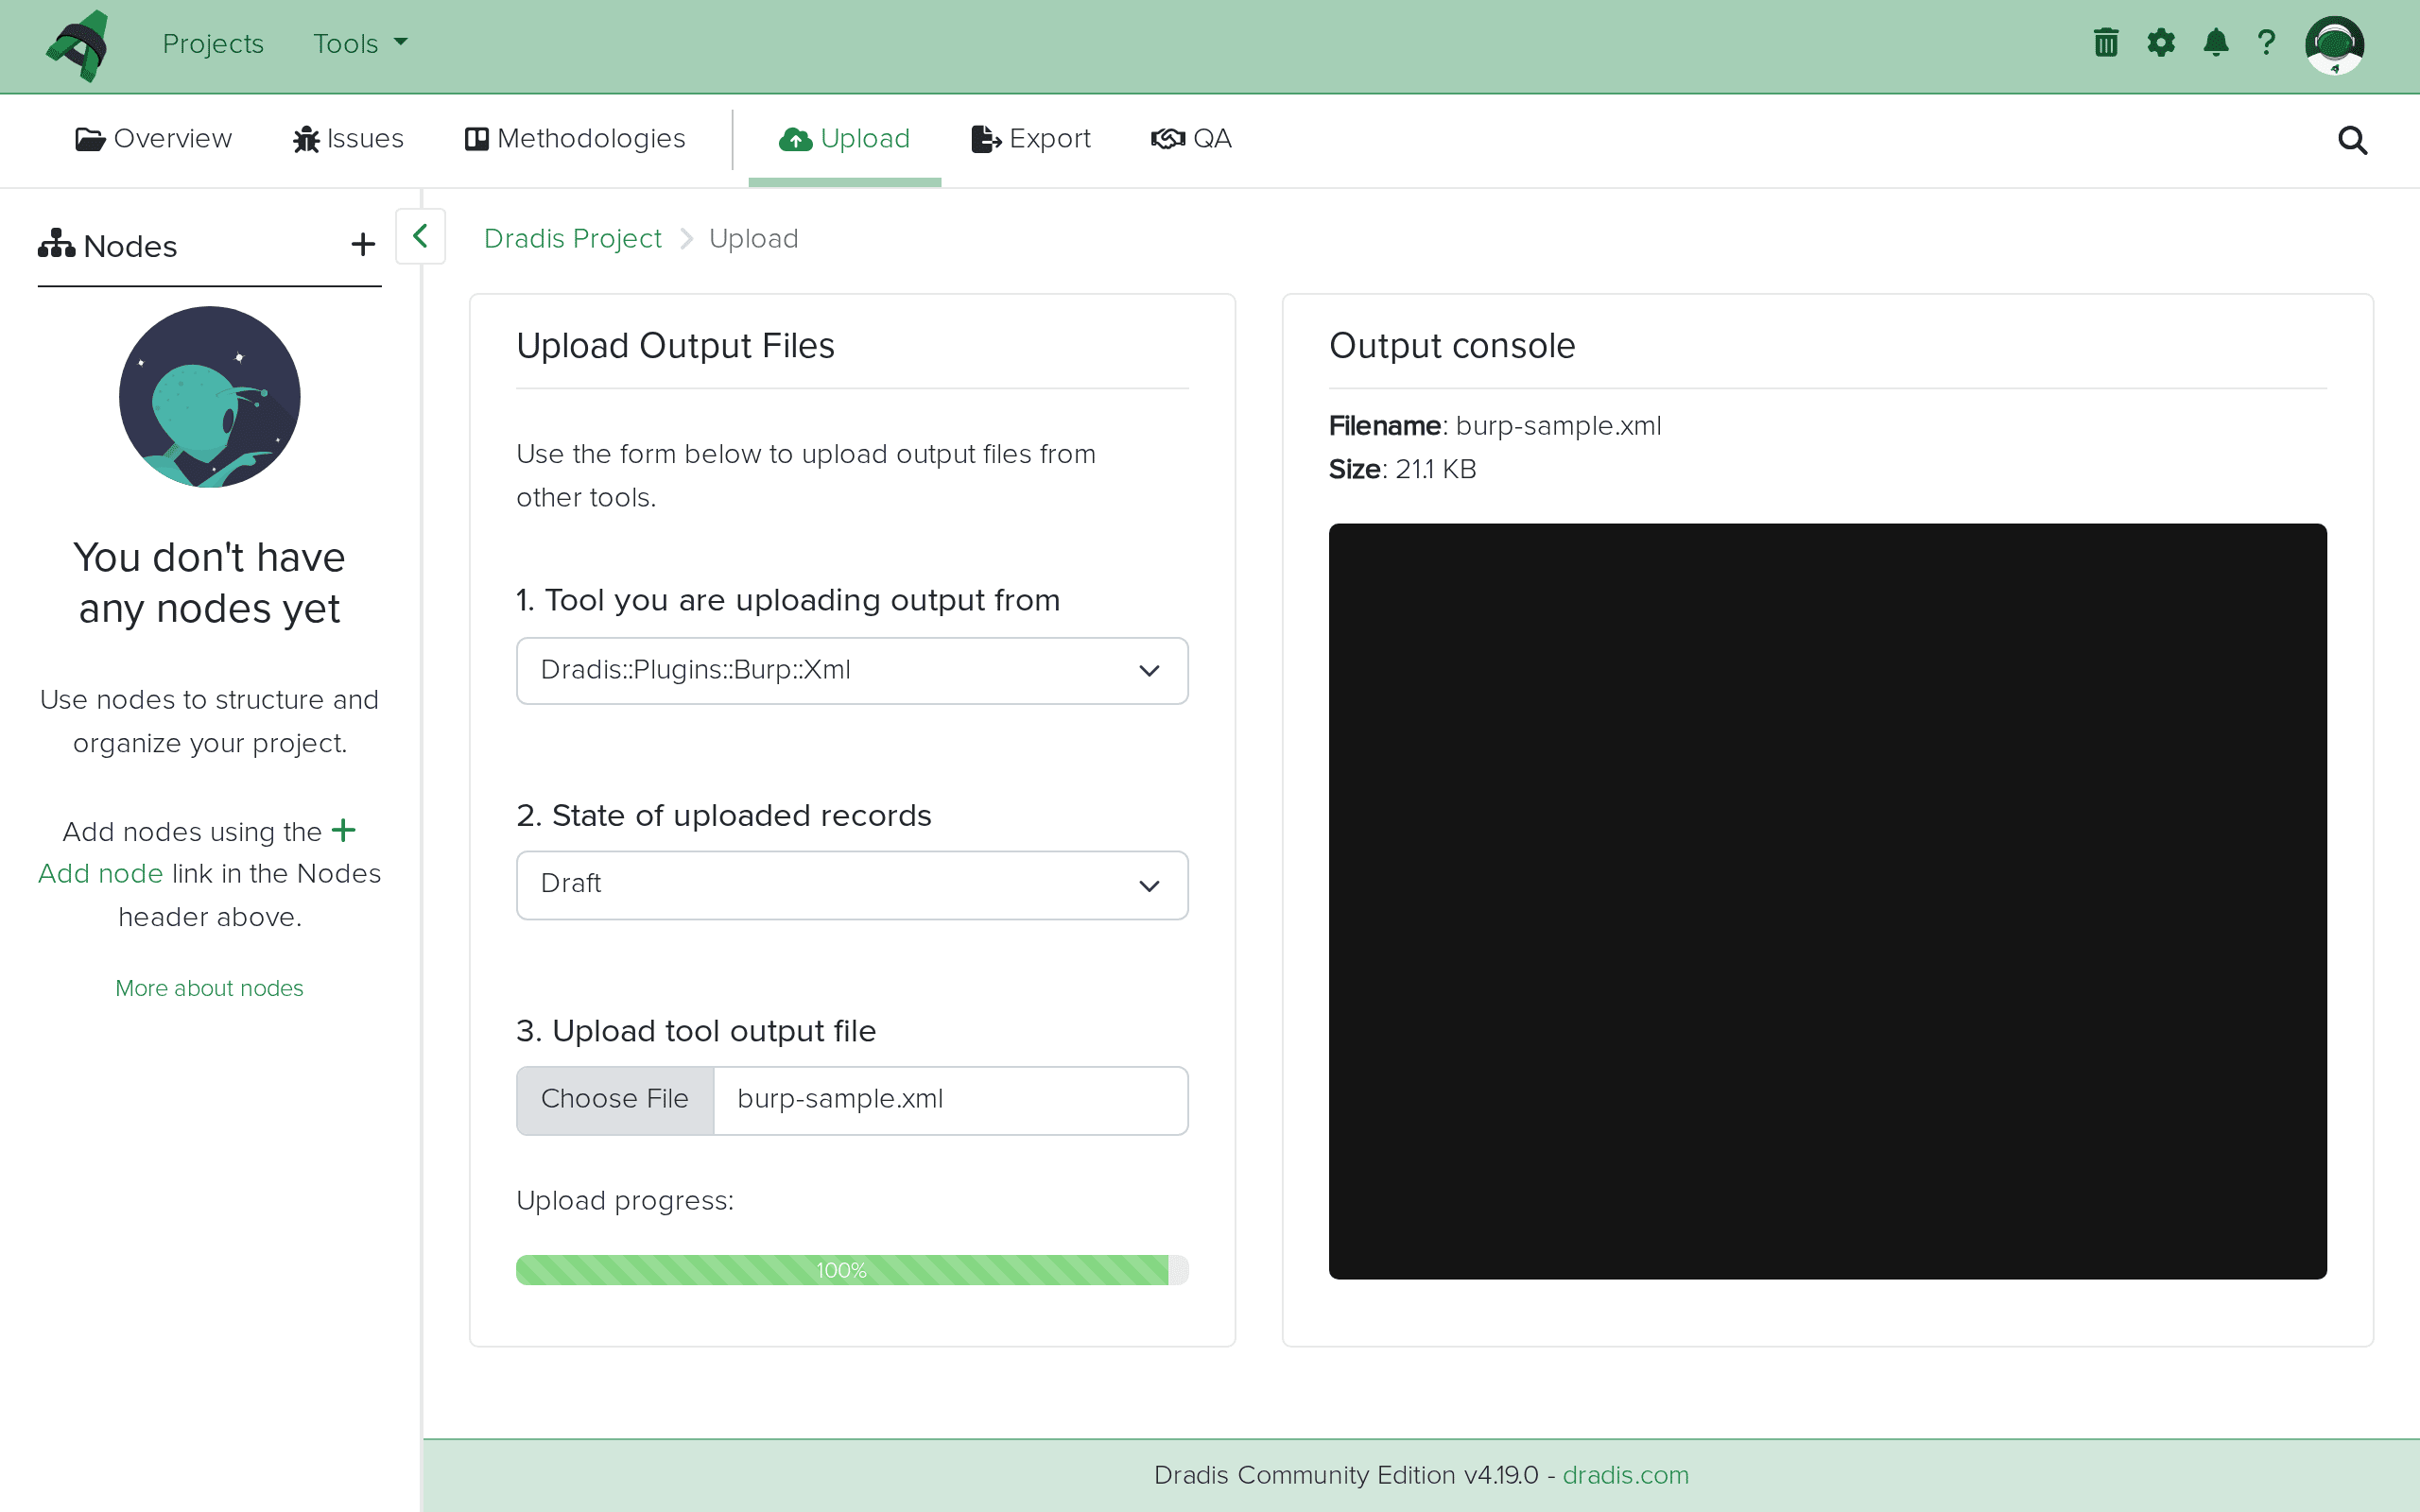Select the Upload tab
Screen dimensions: 2420x1512
coord(844,139)
